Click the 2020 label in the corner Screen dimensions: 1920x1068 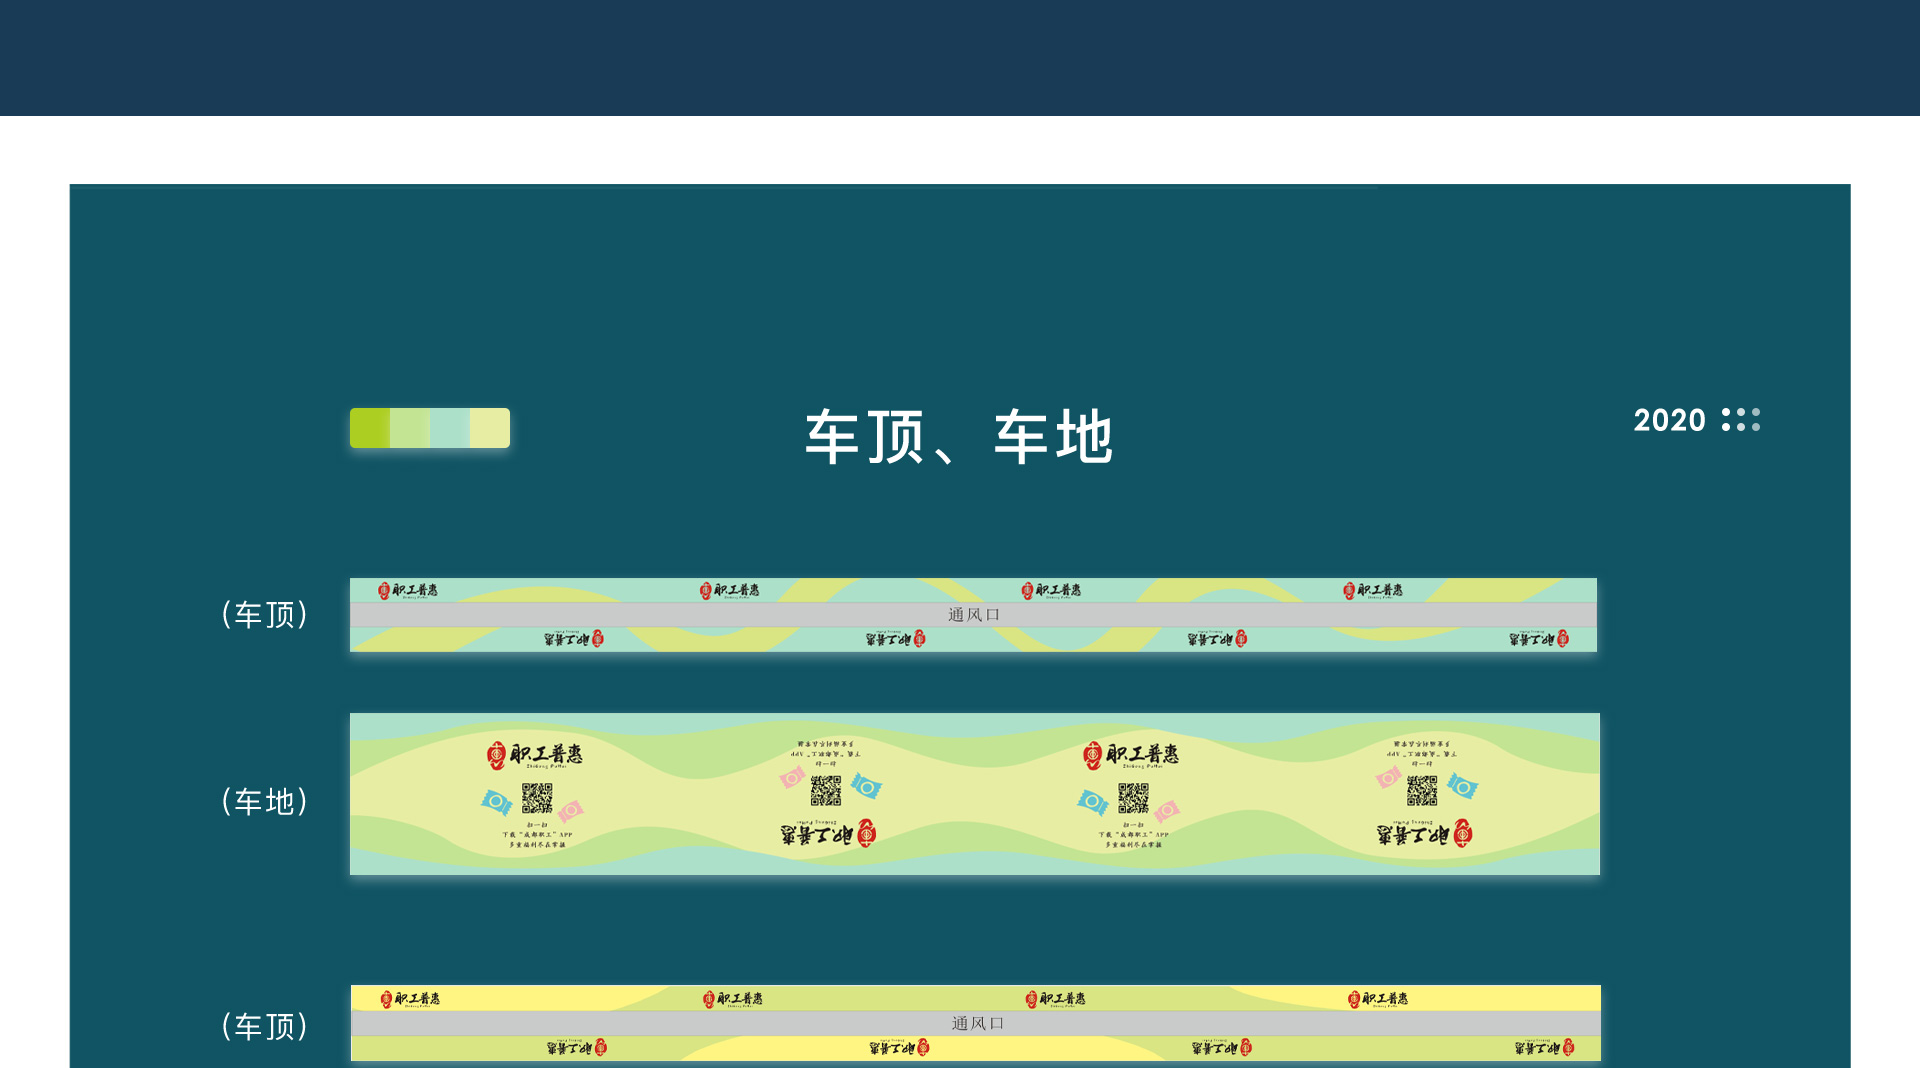(x=1668, y=421)
